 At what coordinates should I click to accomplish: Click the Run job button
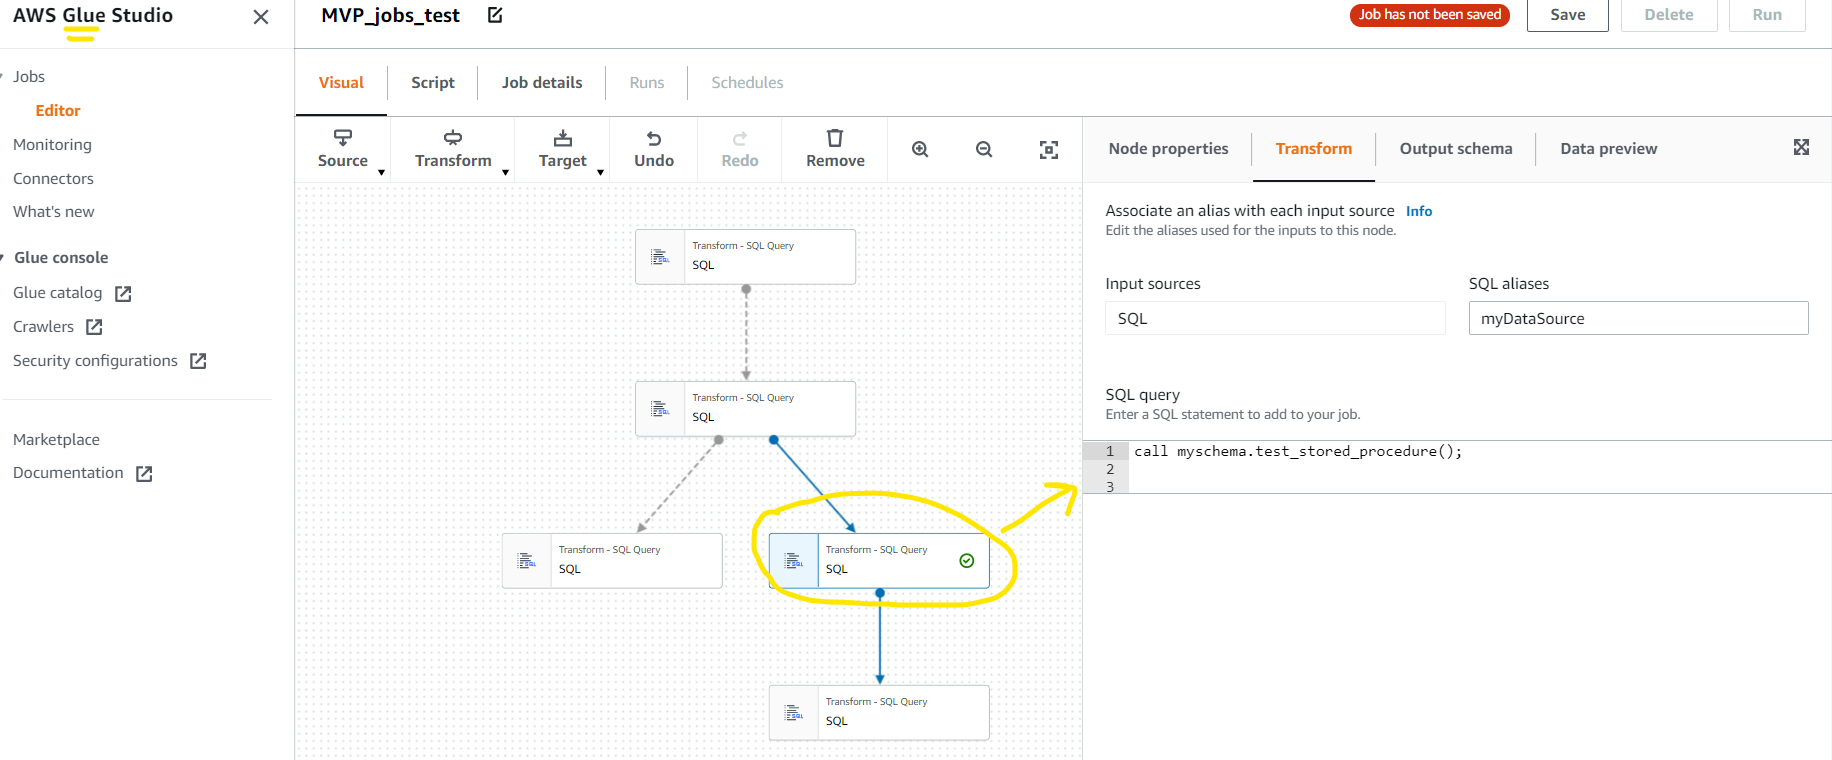tap(1767, 15)
